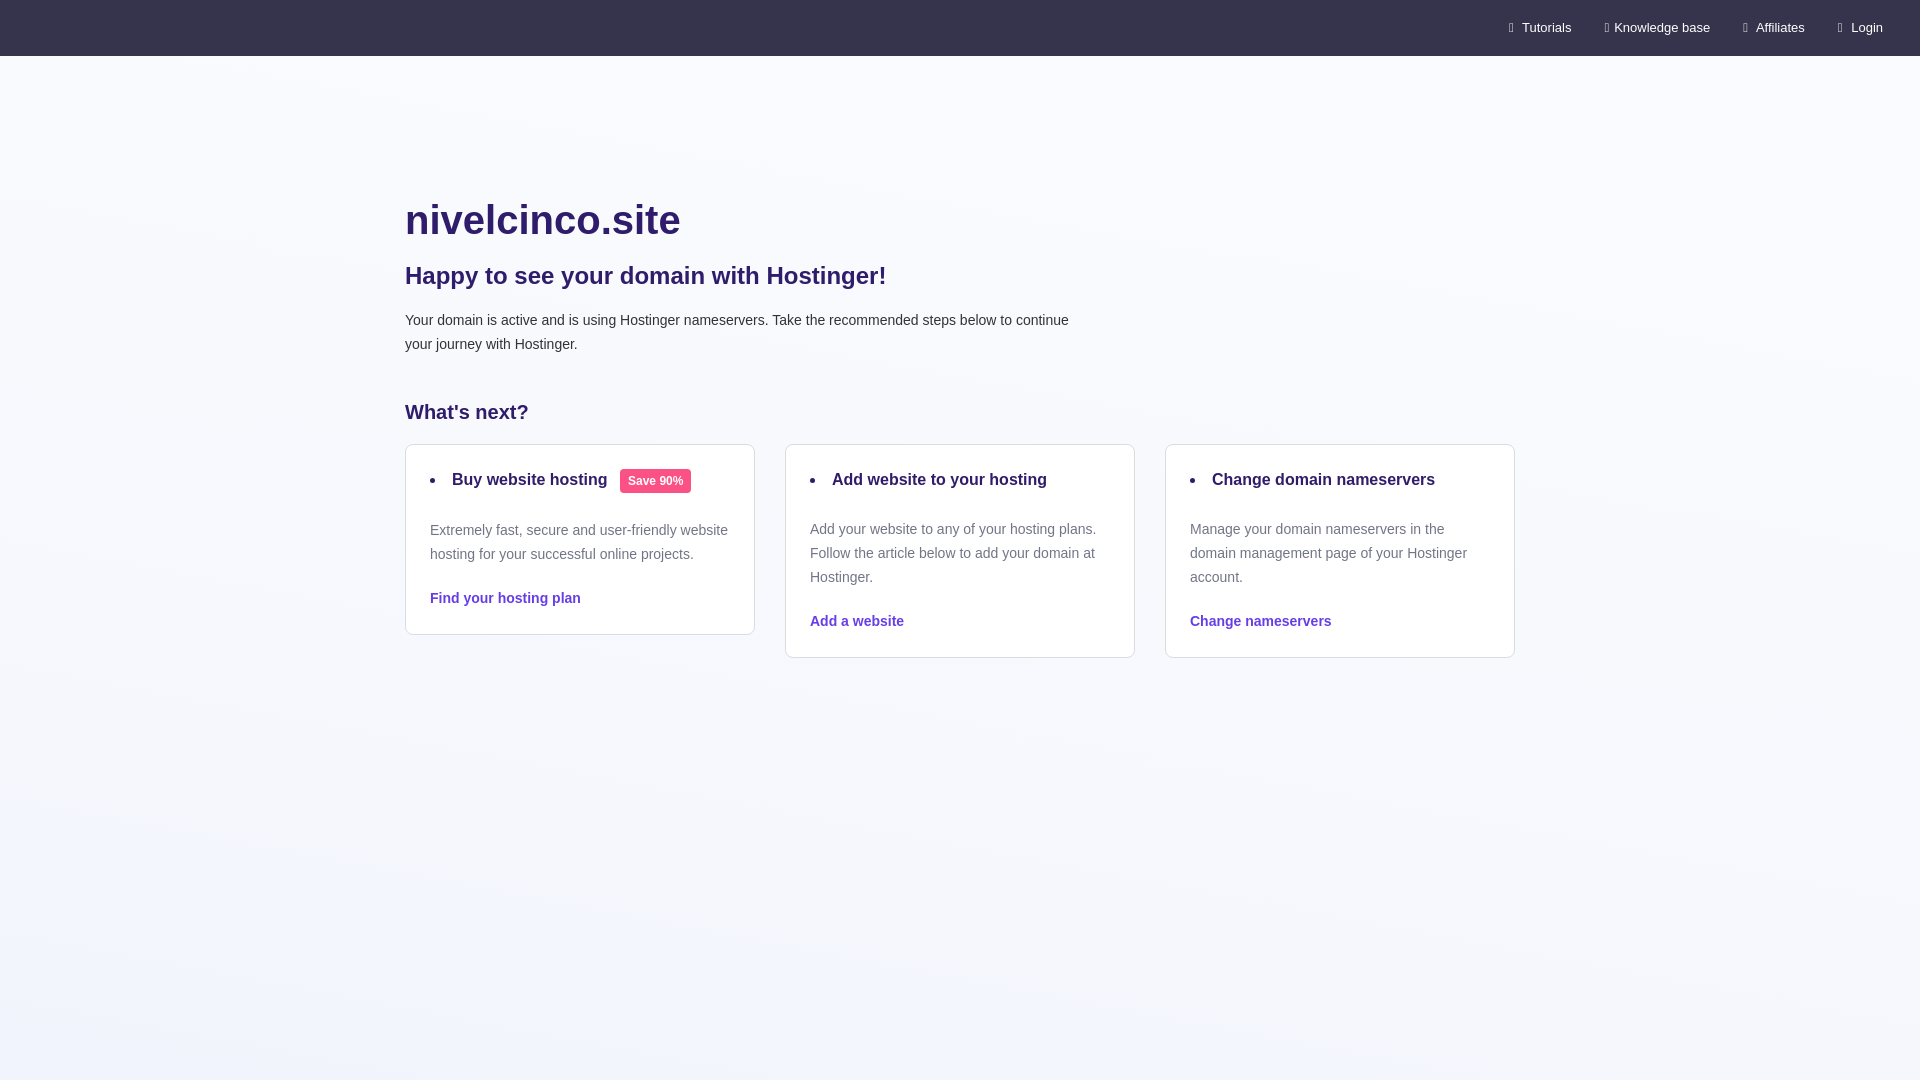Click the Find your hosting plan link
Image resolution: width=1920 pixels, height=1080 pixels.
[505, 598]
